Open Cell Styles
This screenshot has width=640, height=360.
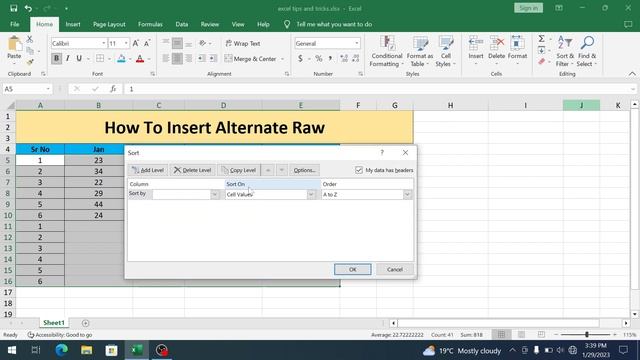tap(445, 51)
